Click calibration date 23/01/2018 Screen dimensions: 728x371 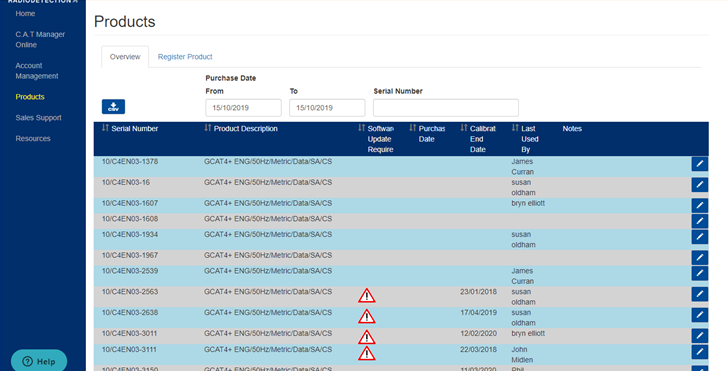(x=478, y=292)
